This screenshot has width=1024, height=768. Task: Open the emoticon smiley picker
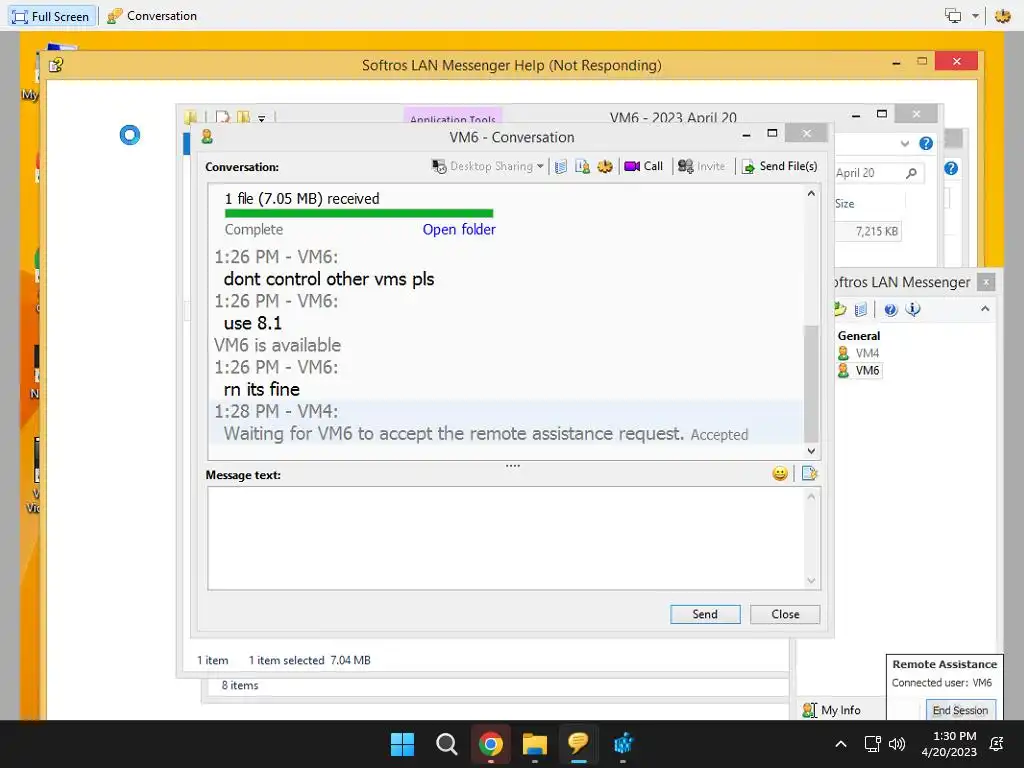pyautogui.click(x=780, y=473)
